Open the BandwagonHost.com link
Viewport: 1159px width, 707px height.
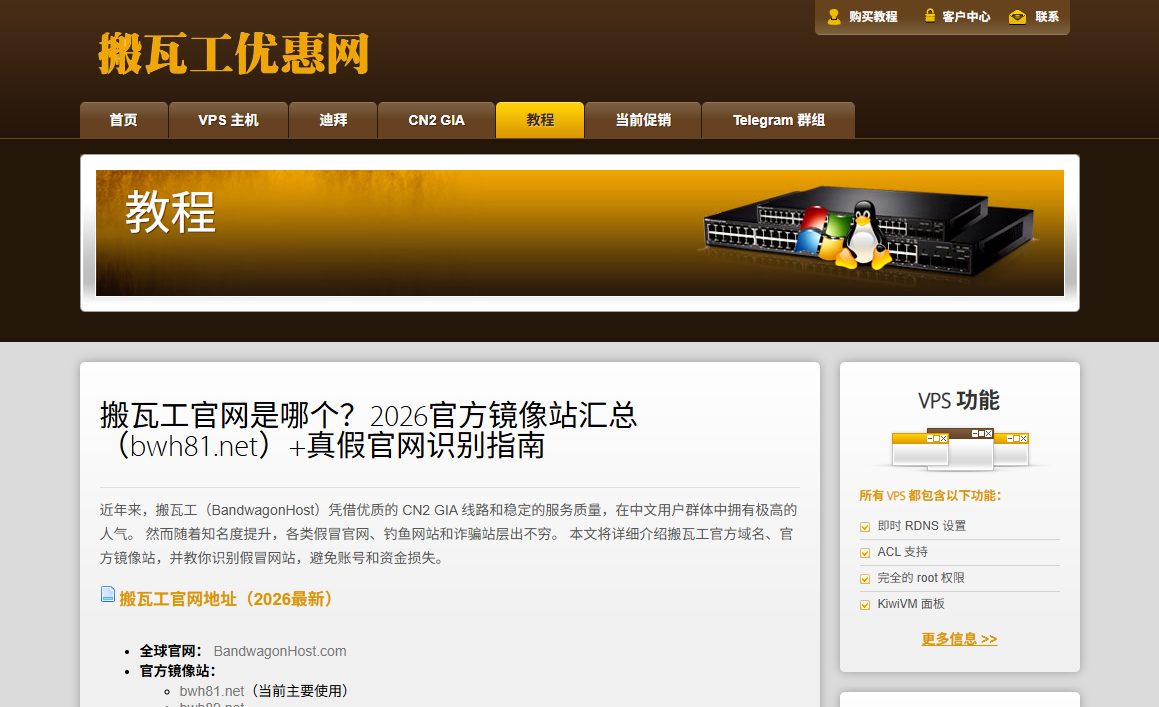[279, 651]
